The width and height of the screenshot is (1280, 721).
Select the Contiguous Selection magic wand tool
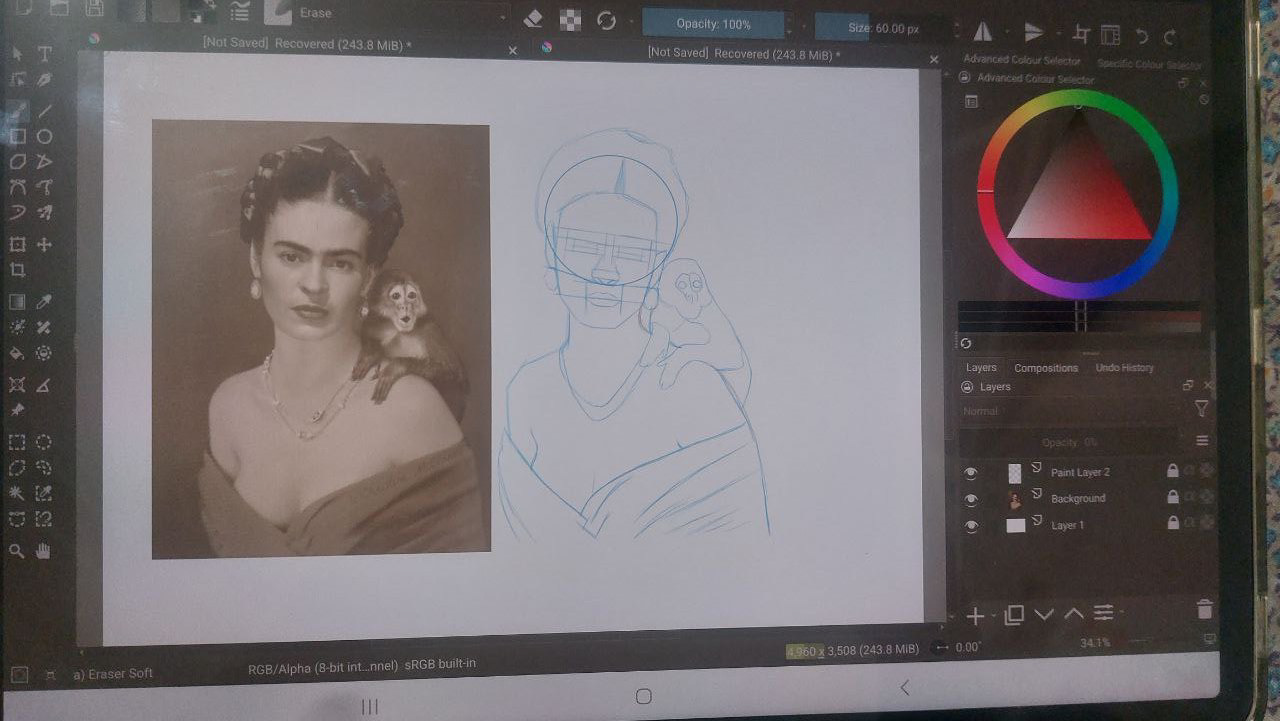(x=17, y=493)
